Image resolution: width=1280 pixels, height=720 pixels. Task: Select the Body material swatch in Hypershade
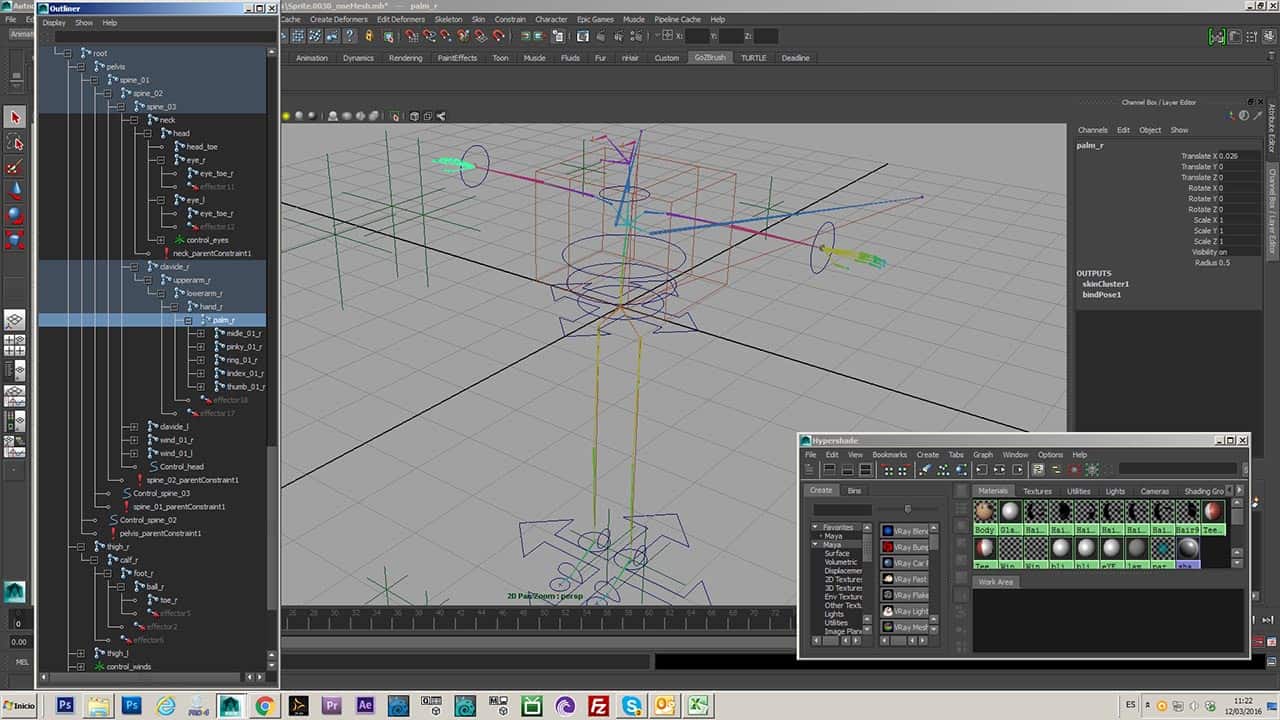click(x=985, y=513)
